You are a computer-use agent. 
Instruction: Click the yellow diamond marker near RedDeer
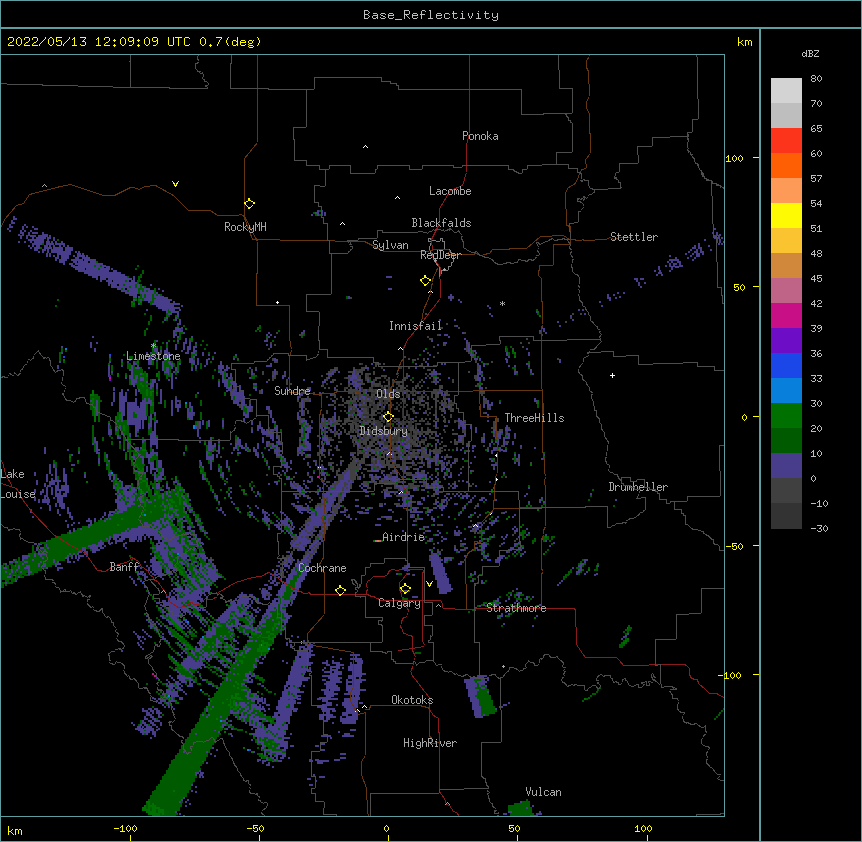(426, 281)
